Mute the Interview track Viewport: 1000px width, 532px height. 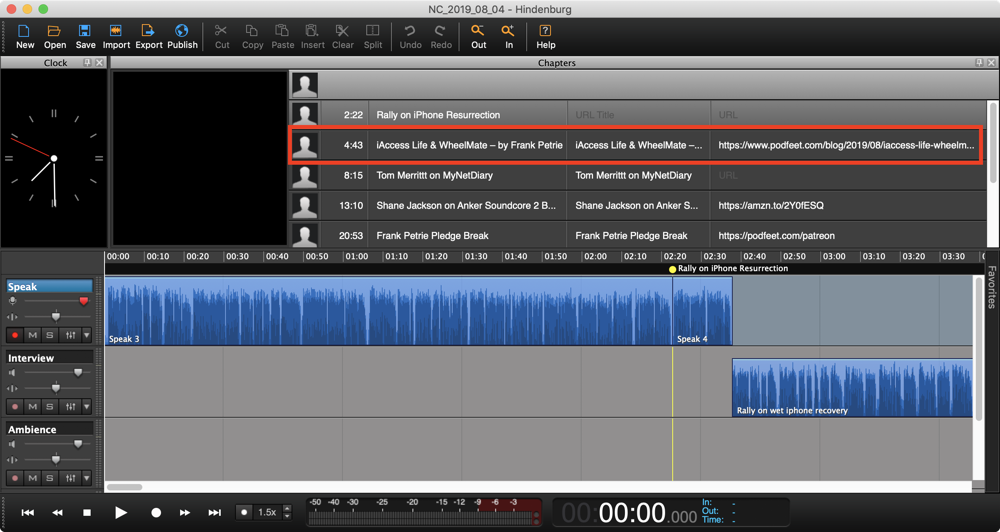tap(33, 407)
